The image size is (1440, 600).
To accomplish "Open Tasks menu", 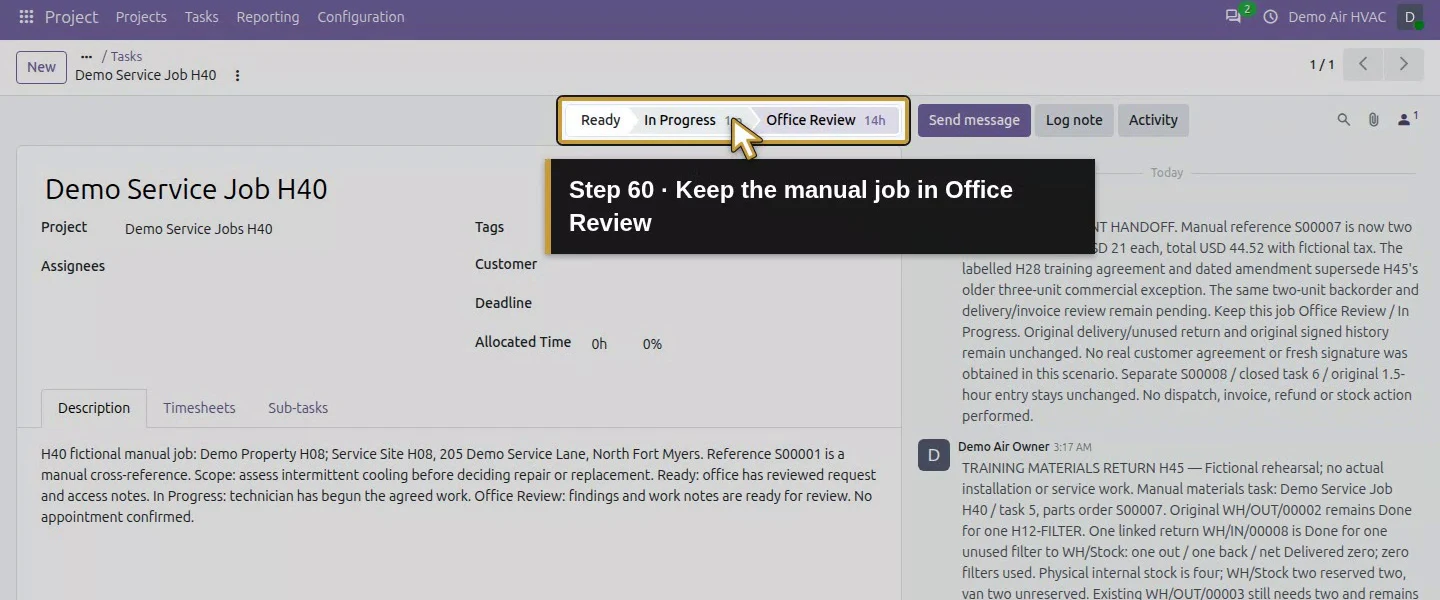I will coord(201,17).
